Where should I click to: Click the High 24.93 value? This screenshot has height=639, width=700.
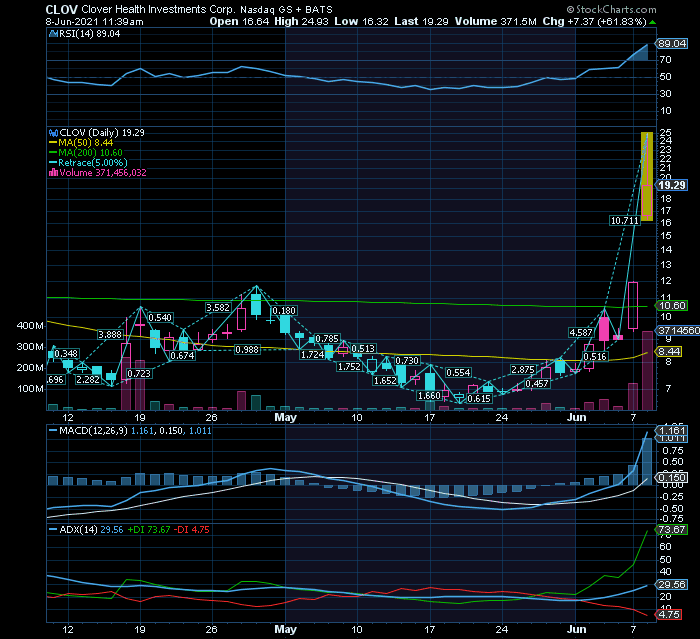[301, 21]
